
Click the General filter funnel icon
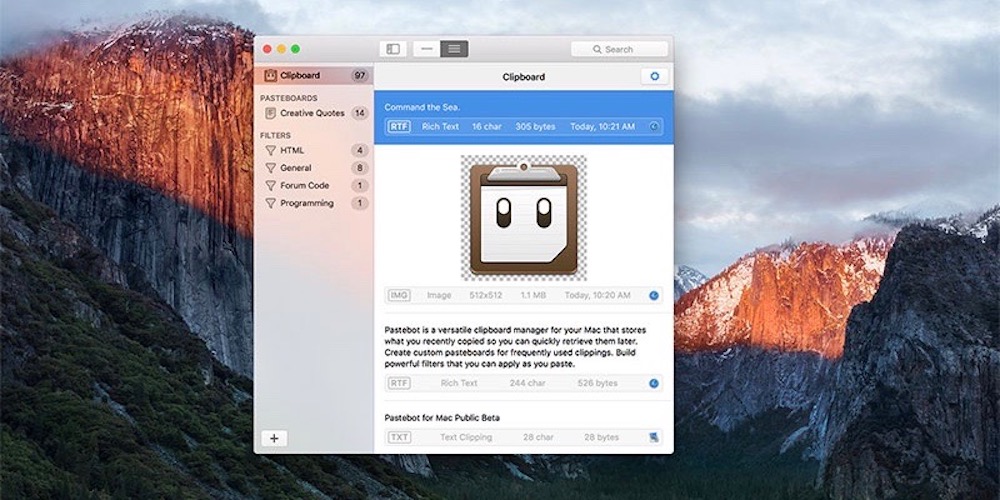click(270, 169)
